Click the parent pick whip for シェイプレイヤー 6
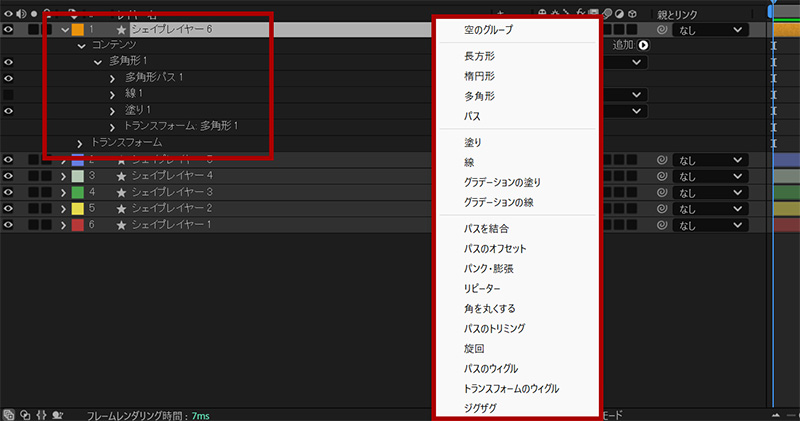This screenshot has width=800, height=421. point(662,30)
